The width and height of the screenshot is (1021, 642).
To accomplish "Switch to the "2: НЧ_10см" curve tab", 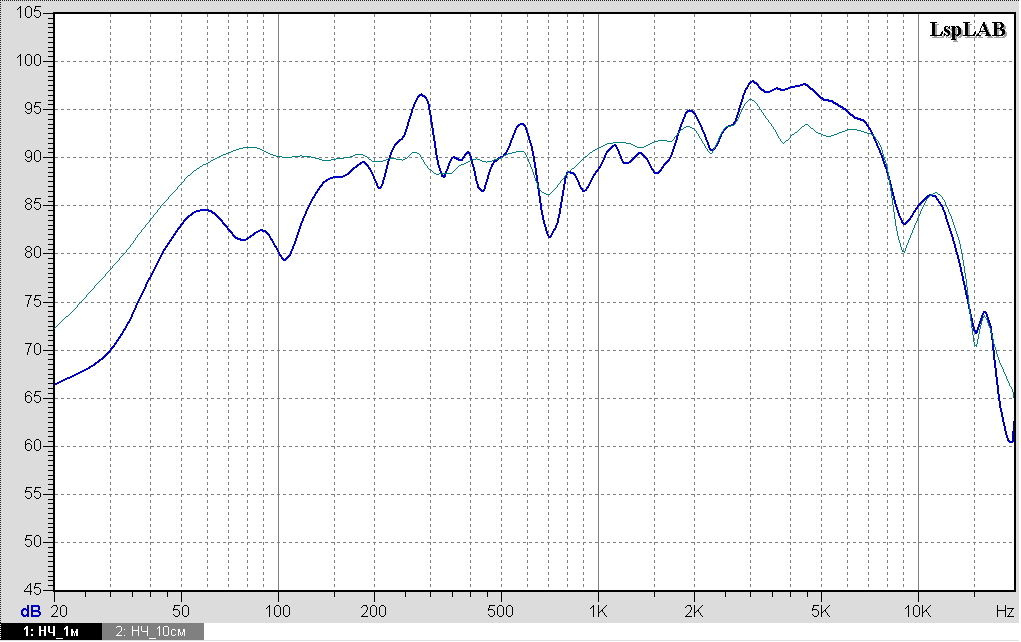I will pos(152,631).
